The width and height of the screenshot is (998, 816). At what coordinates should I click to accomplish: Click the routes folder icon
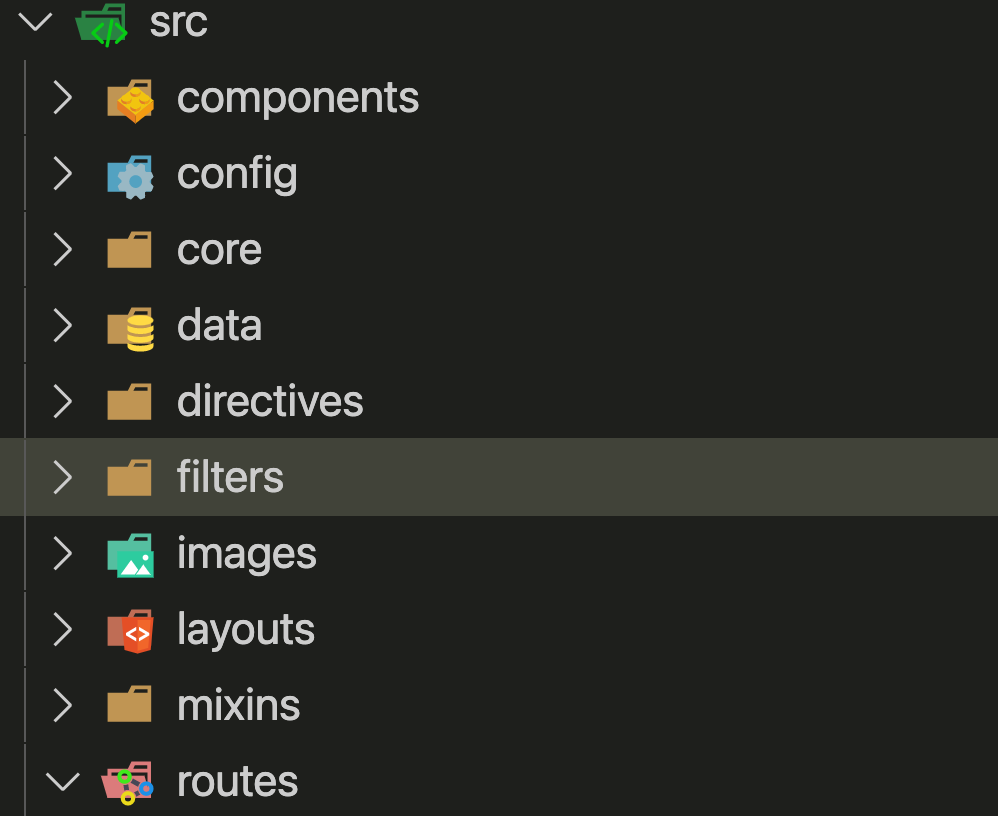[x=128, y=783]
